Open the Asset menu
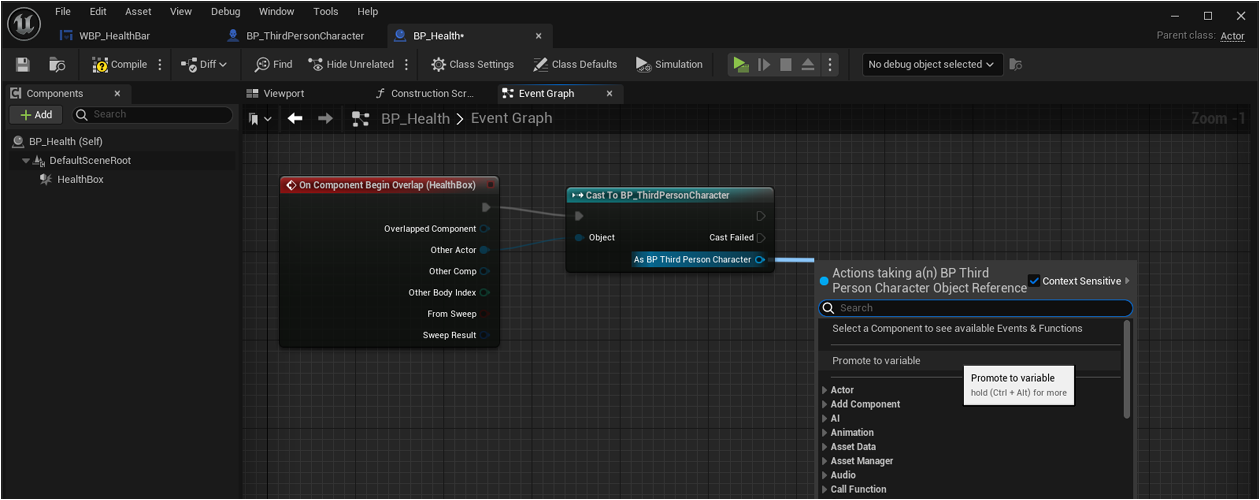 point(139,11)
